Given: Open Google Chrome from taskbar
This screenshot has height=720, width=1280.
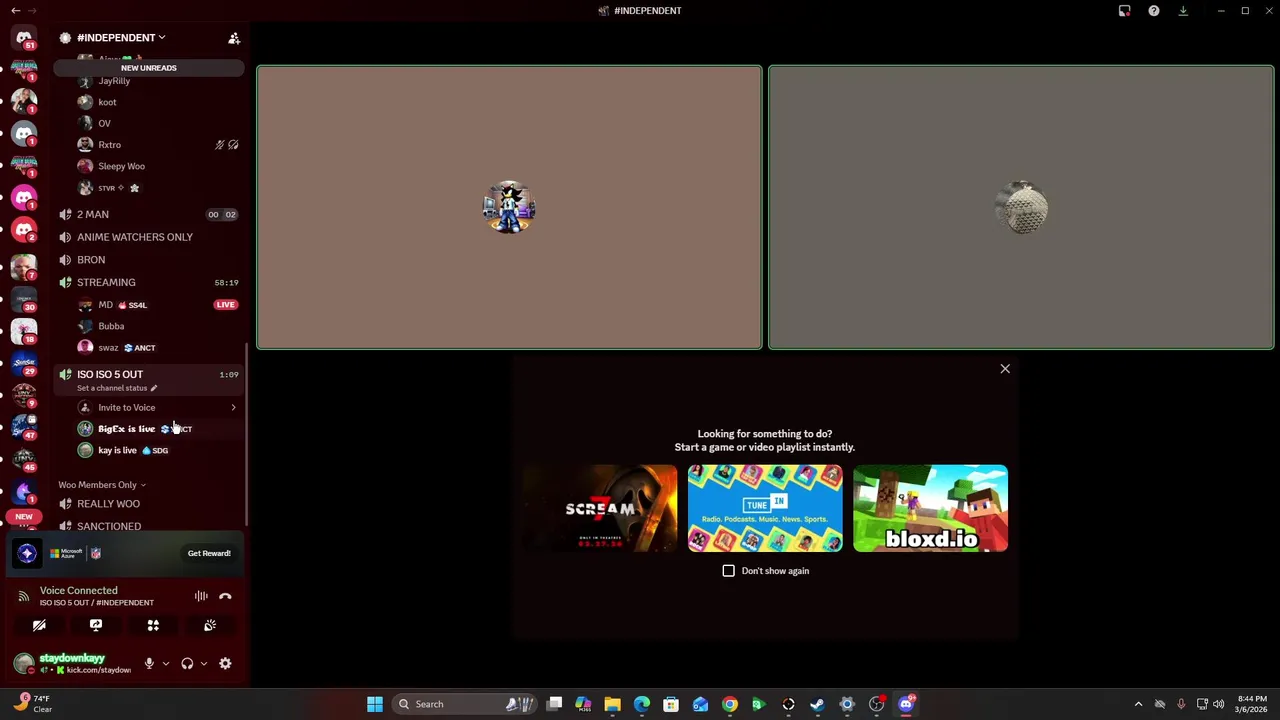Looking at the screenshot, I should coord(730,704).
